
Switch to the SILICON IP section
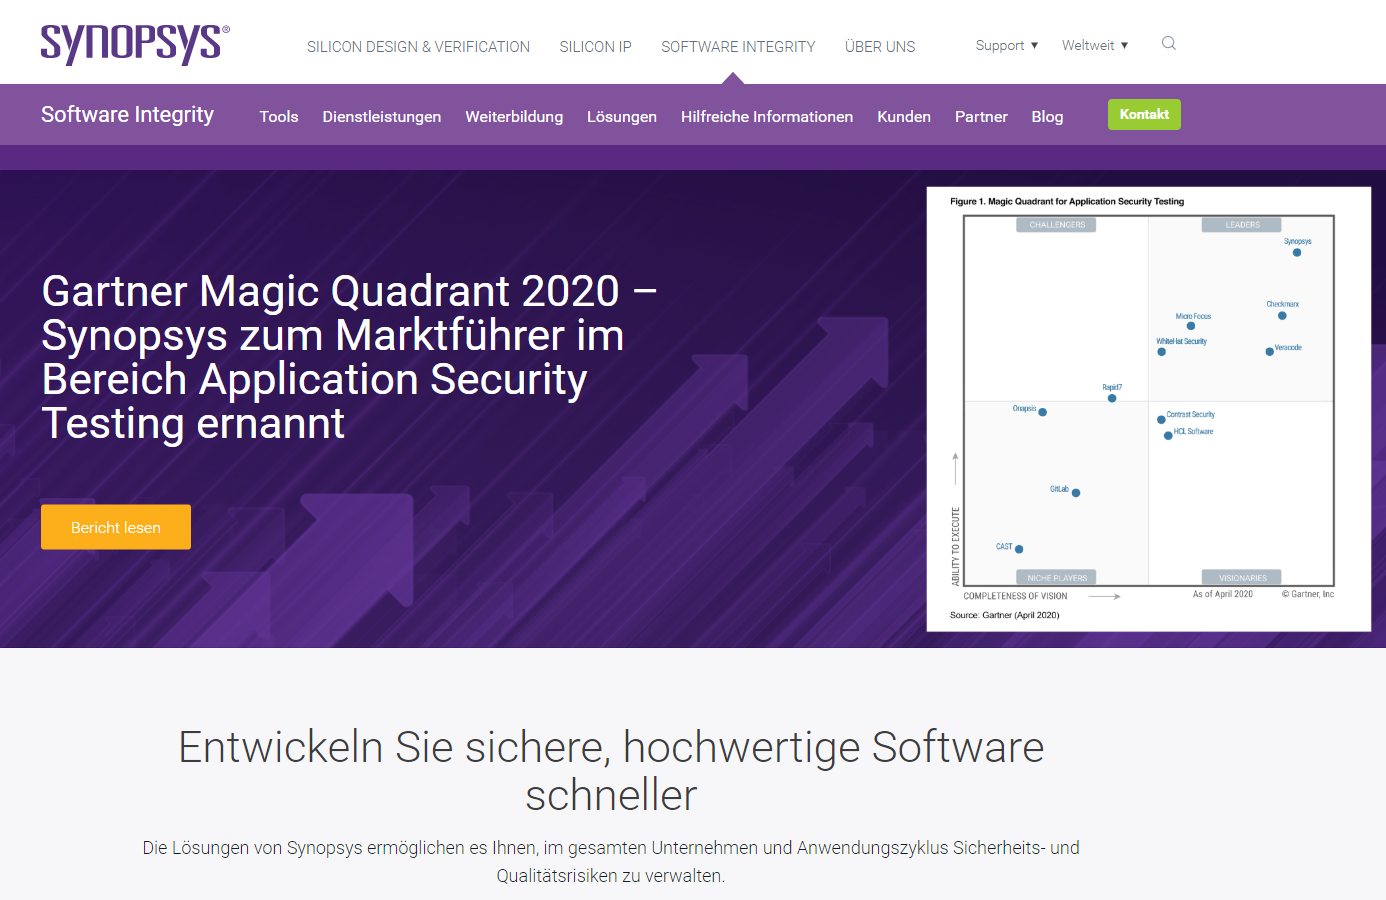click(595, 46)
